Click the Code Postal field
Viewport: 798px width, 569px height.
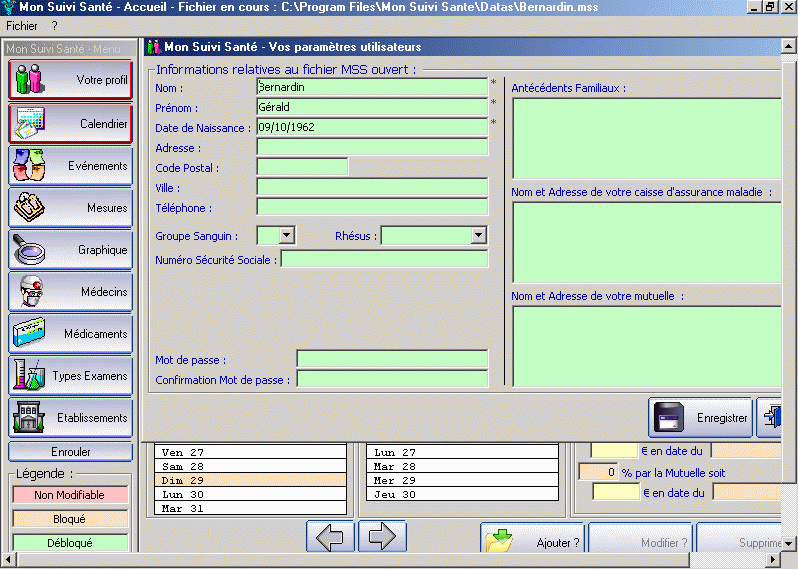point(302,167)
